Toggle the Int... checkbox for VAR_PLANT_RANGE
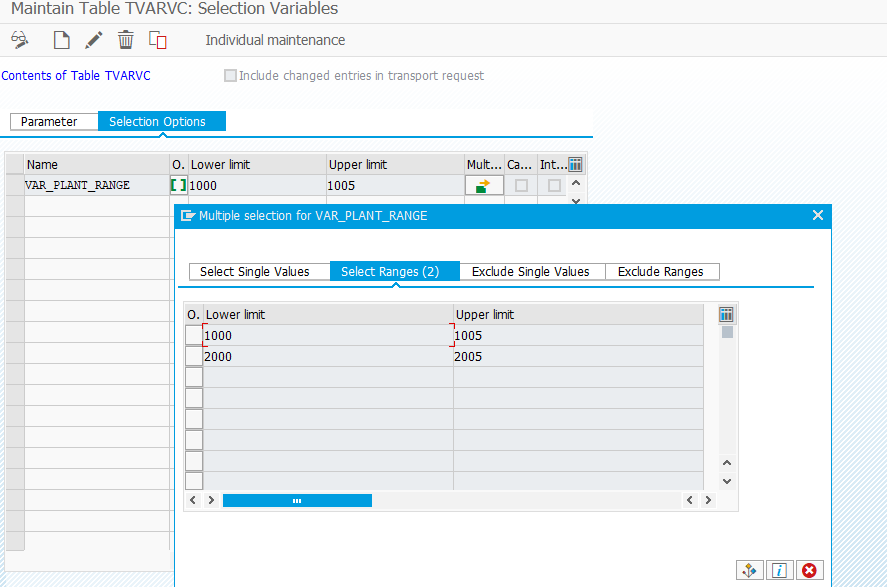The width and height of the screenshot is (887, 587). (x=553, y=184)
